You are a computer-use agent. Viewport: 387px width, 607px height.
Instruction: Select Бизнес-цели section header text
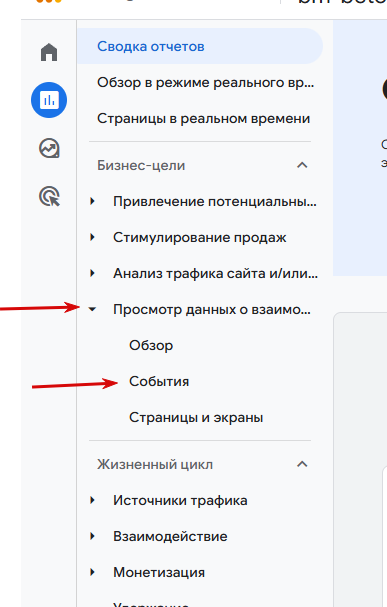click(141, 165)
